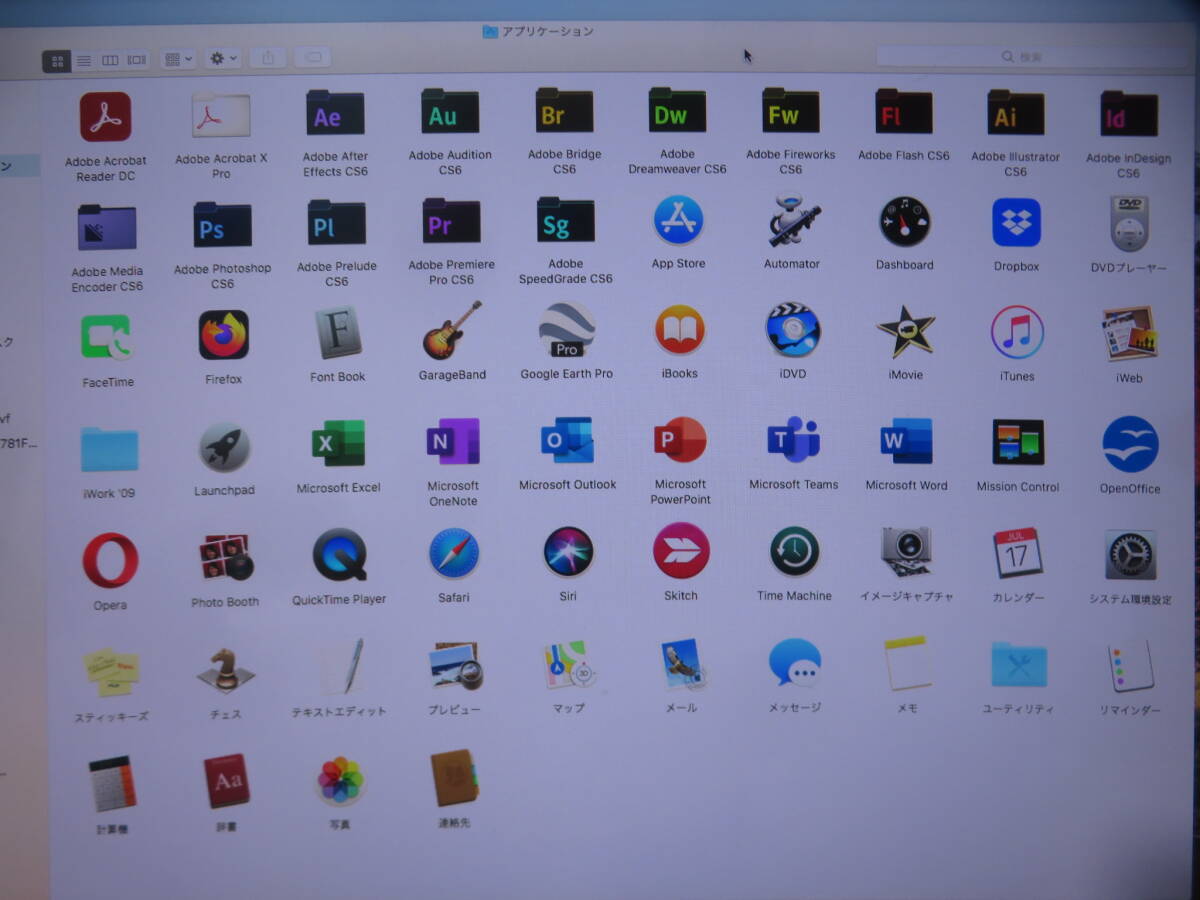Switch Finder to icon view
Image resolution: width=1200 pixels, height=900 pixels.
coord(57,61)
